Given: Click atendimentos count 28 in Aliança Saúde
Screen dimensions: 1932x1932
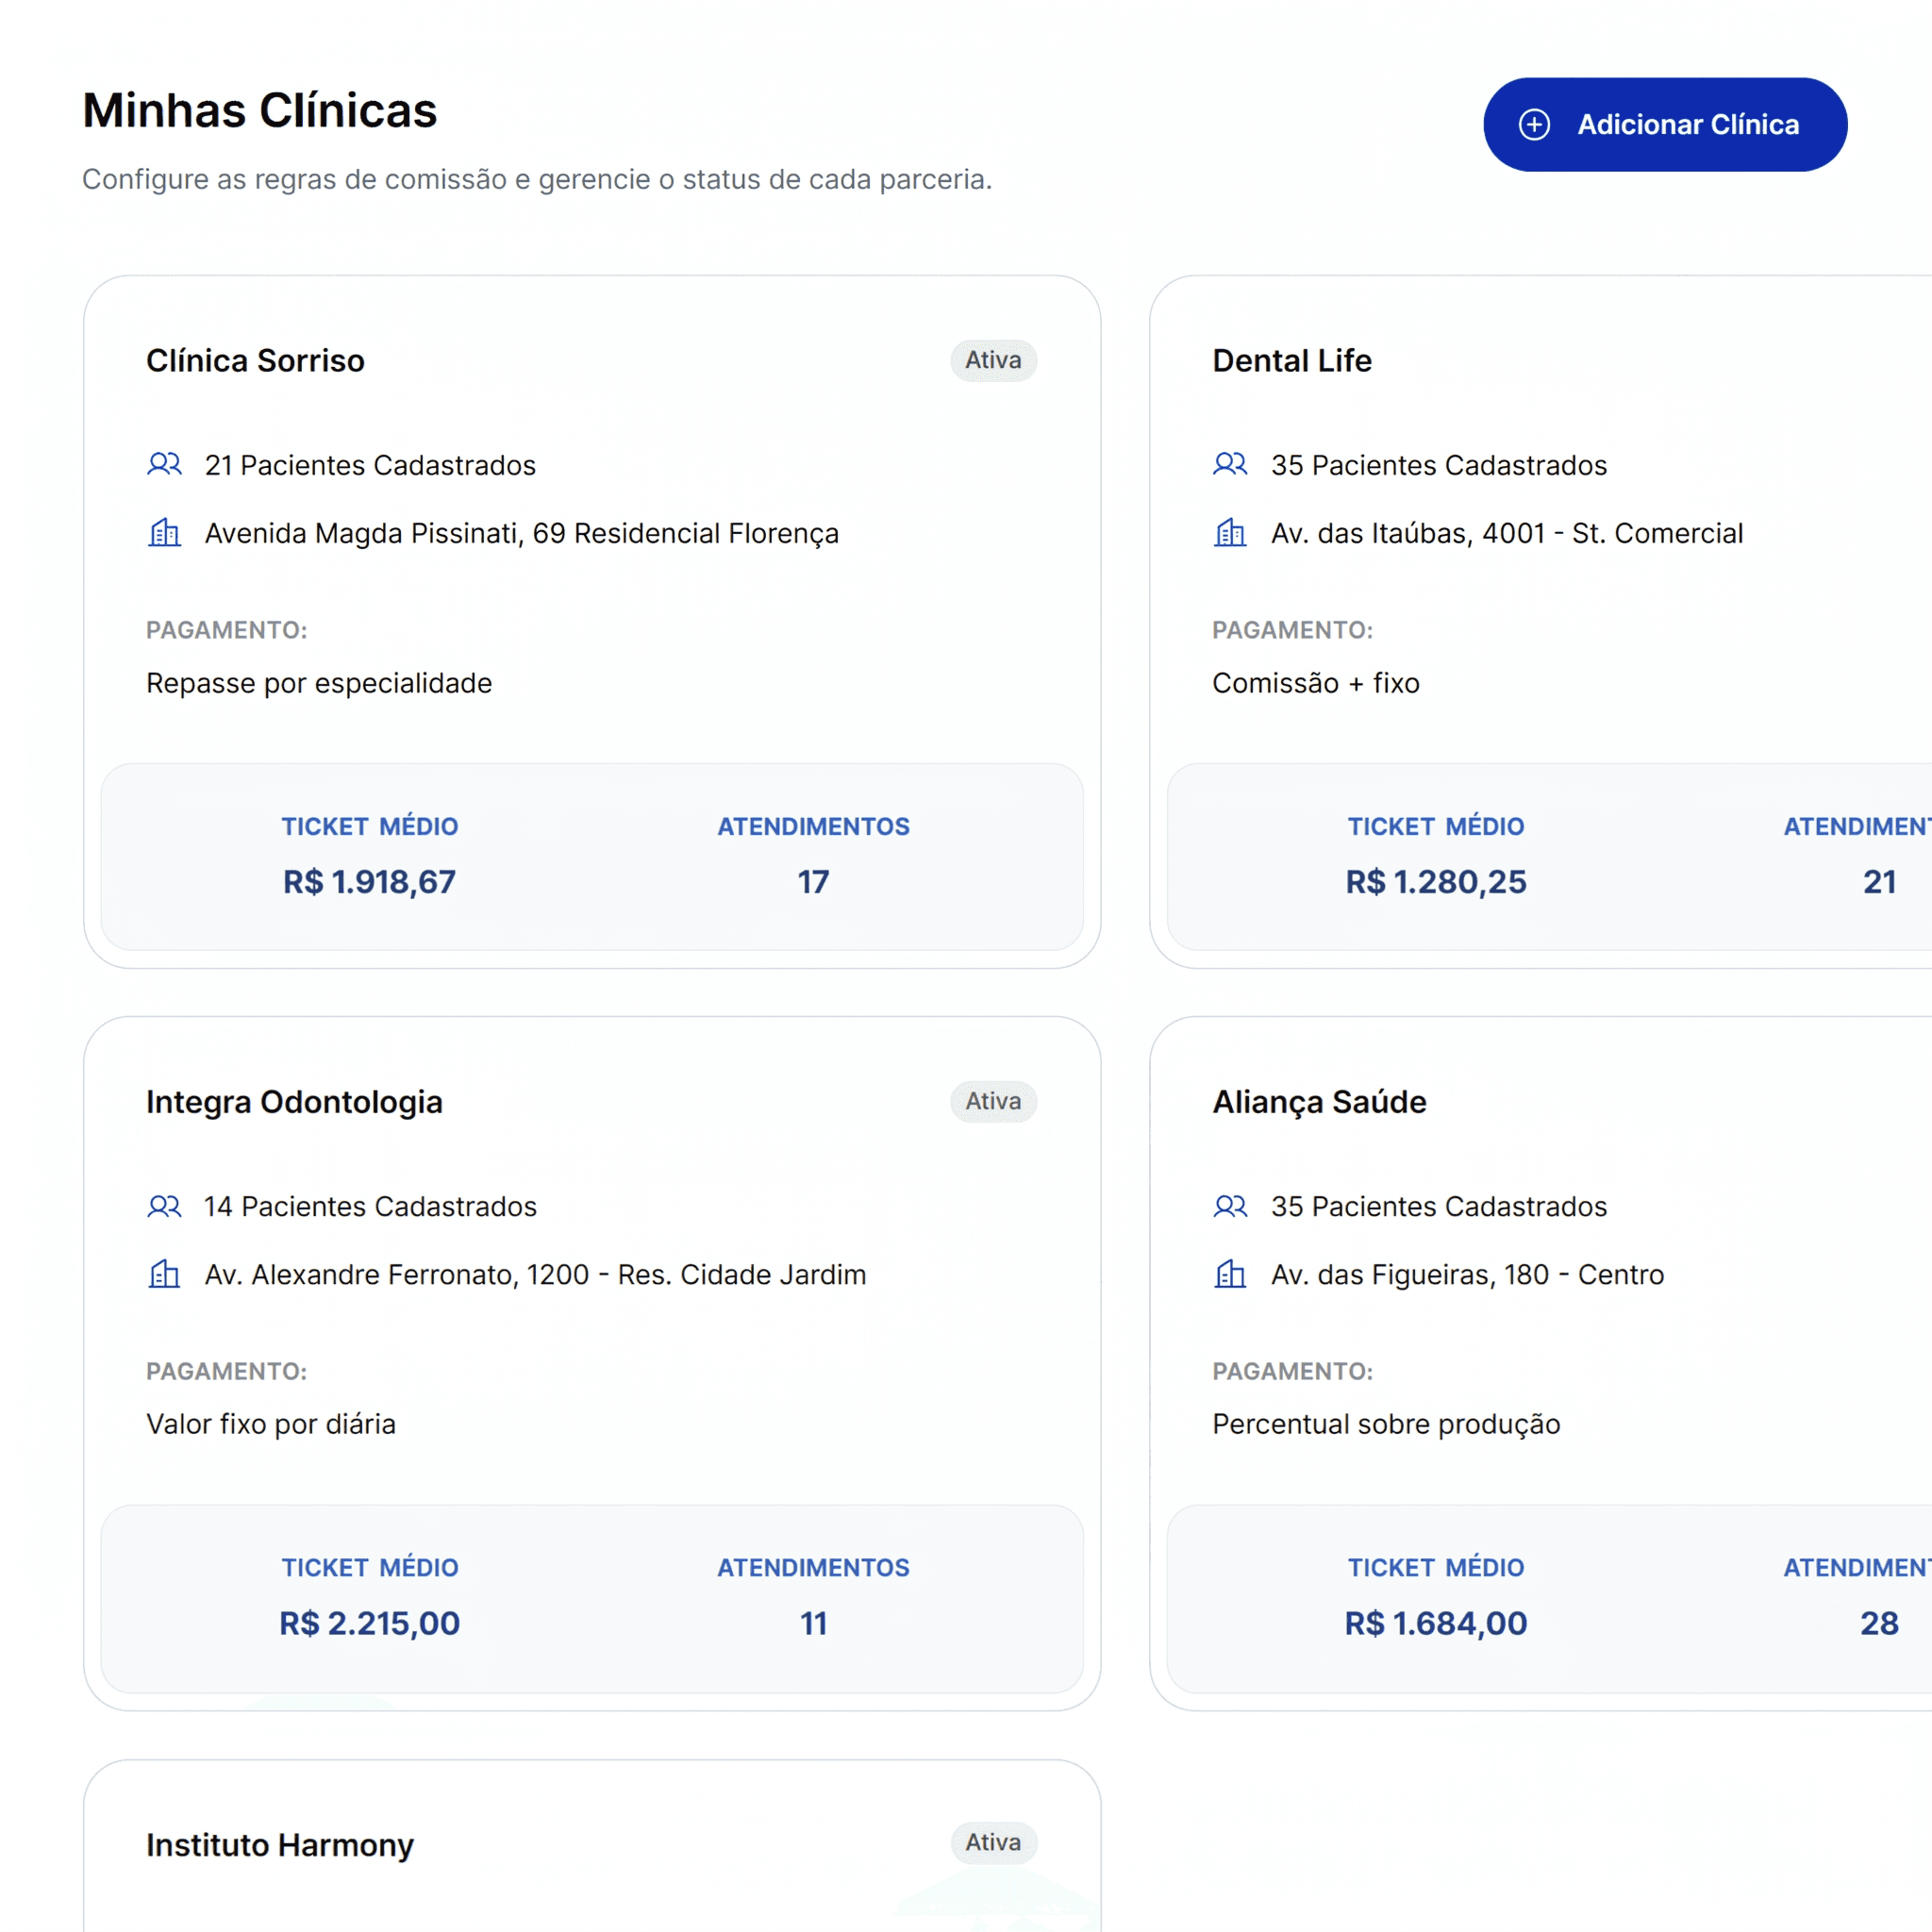Looking at the screenshot, I should tap(1879, 1623).
